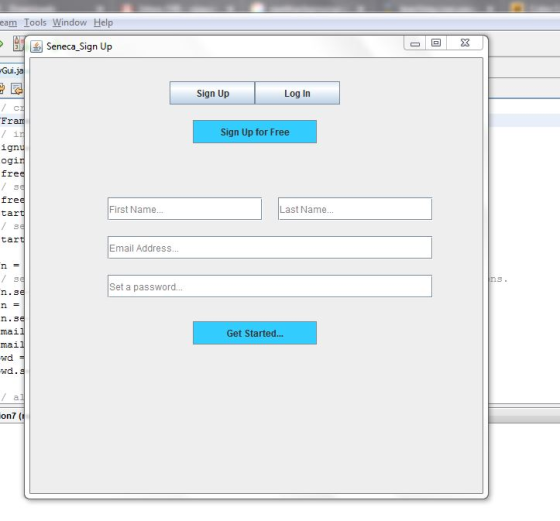This screenshot has width=560, height=521.
Task: Click the Sign Up for Free button
Action: [x=255, y=132]
